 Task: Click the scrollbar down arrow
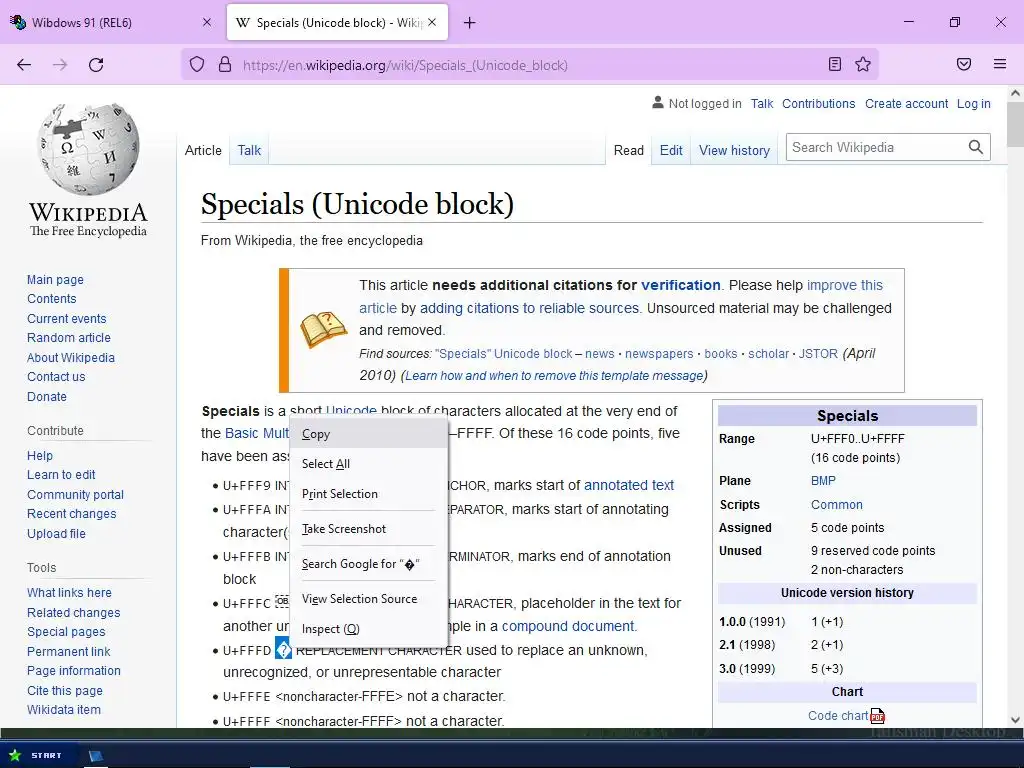click(1015, 720)
